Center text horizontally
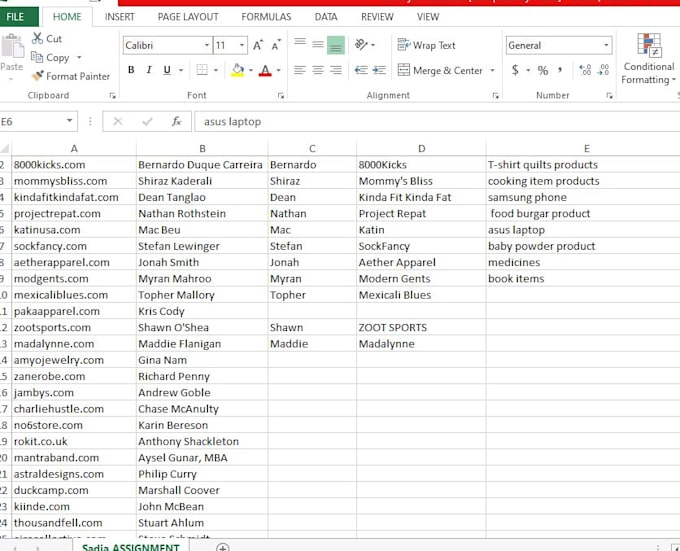 [x=318, y=70]
